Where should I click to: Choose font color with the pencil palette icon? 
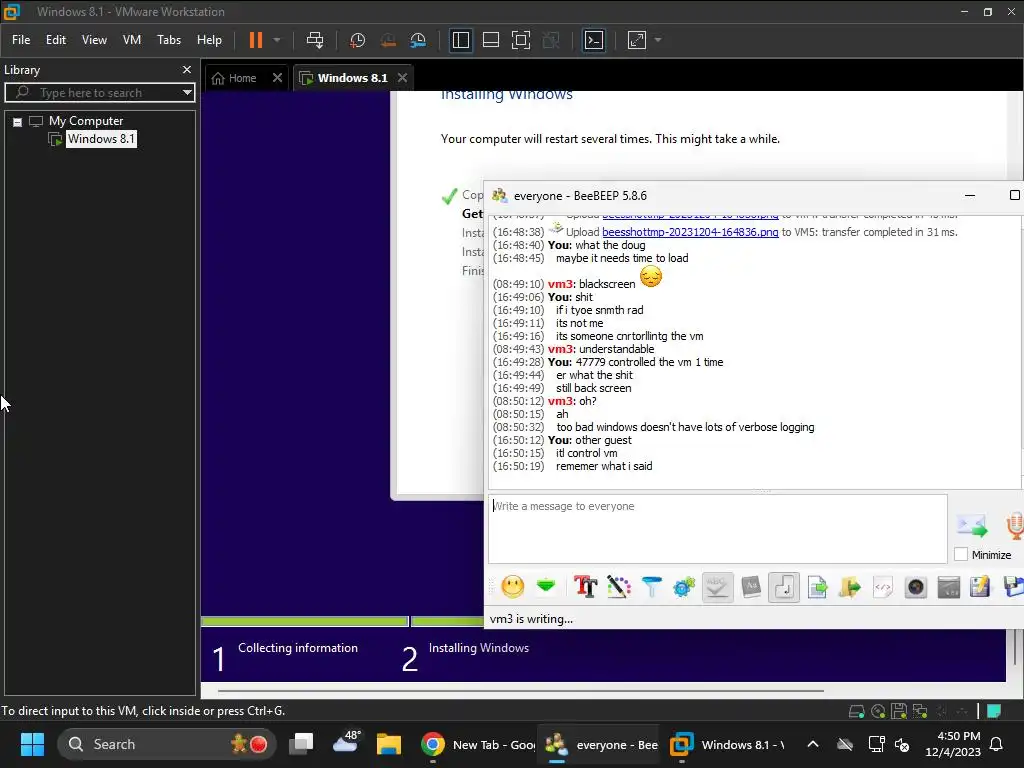618,587
